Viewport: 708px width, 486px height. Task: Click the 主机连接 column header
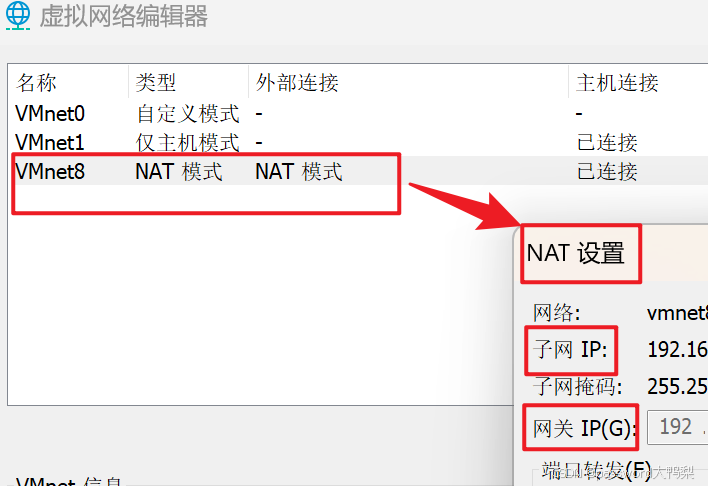tap(617, 83)
